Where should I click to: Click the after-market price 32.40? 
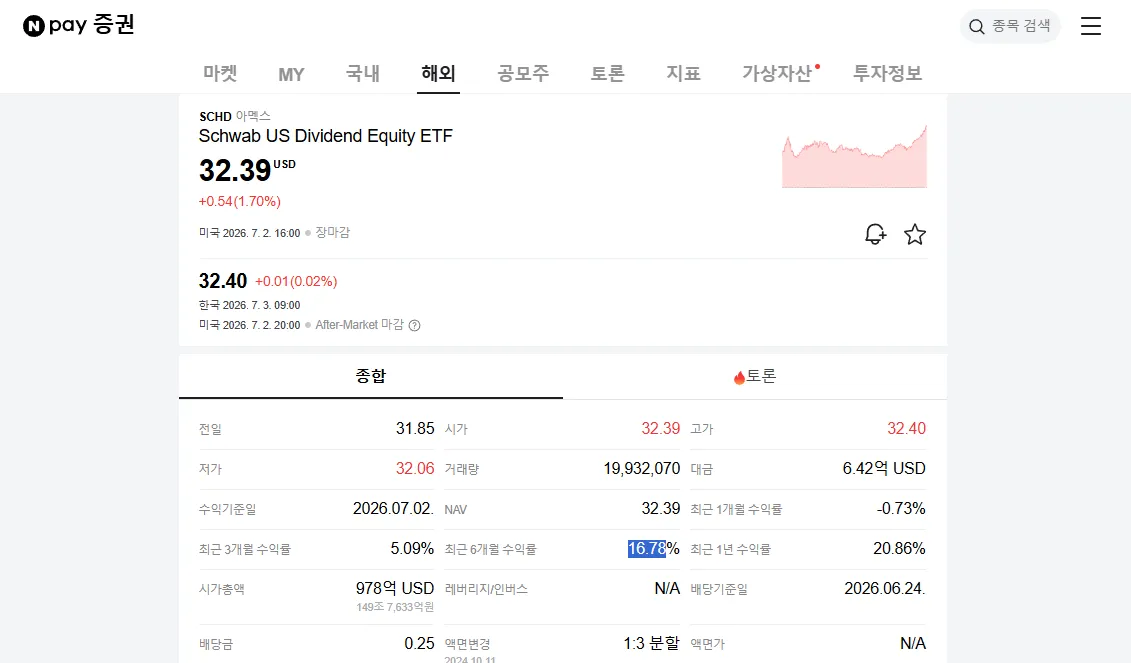click(x=223, y=281)
